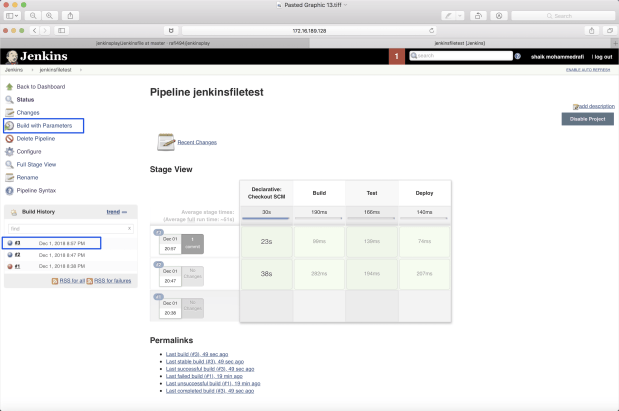Image resolution: width=619 pixels, height=411 pixels.
Task: Click Last completed build (#3) permalink
Action: coord(210,391)
